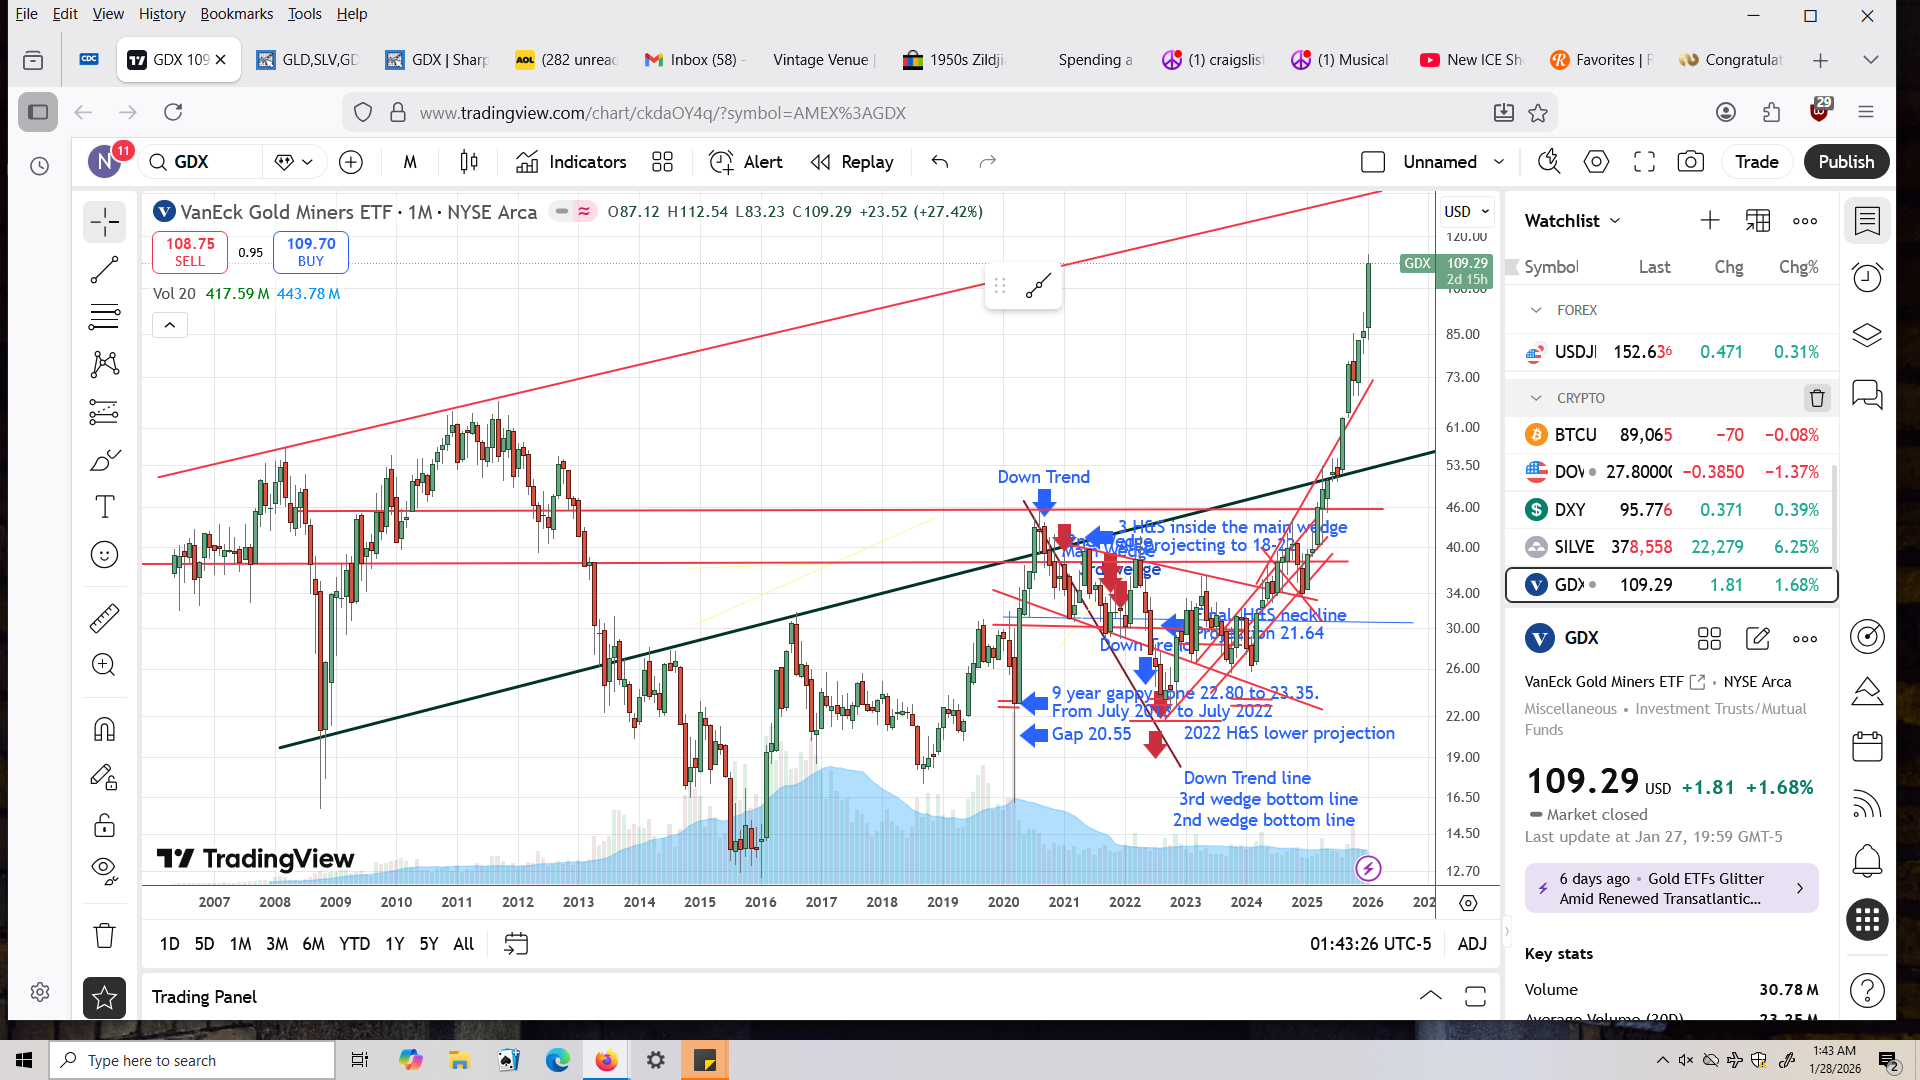Toggle lock all drawings icon
The height and width of the screenshot is (1080, 1920).
(x=104, y=826)
